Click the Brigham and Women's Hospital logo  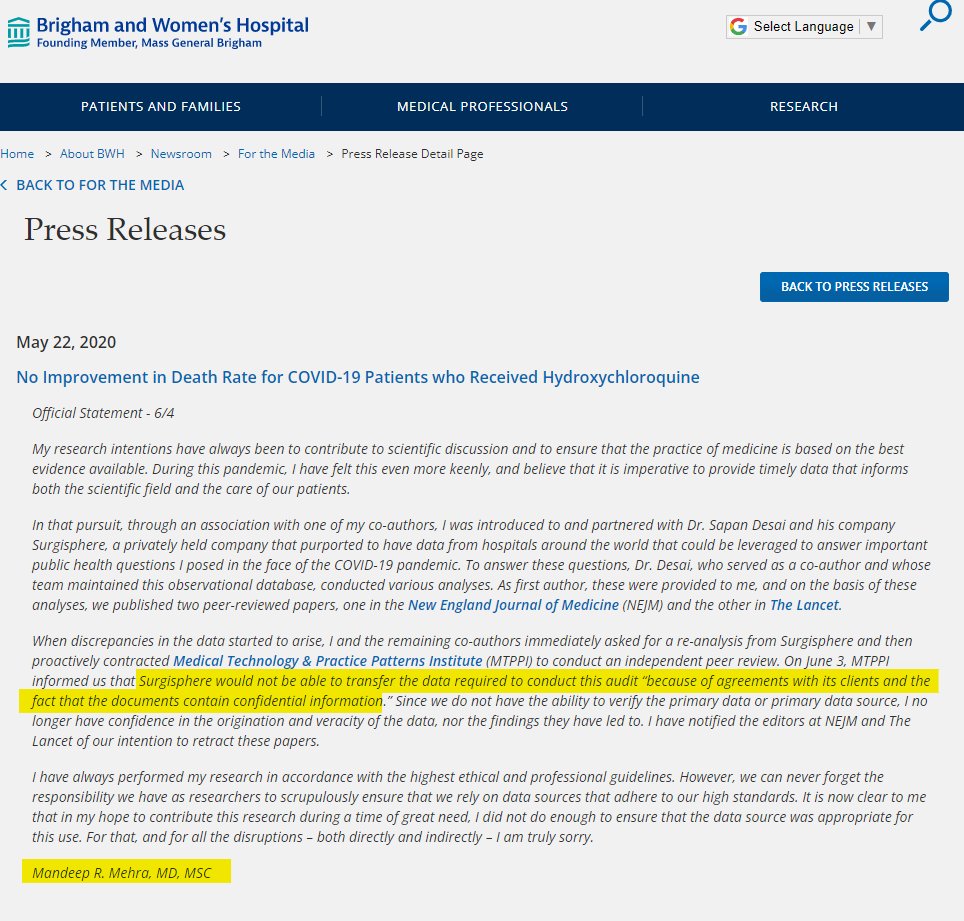point(157,31)
